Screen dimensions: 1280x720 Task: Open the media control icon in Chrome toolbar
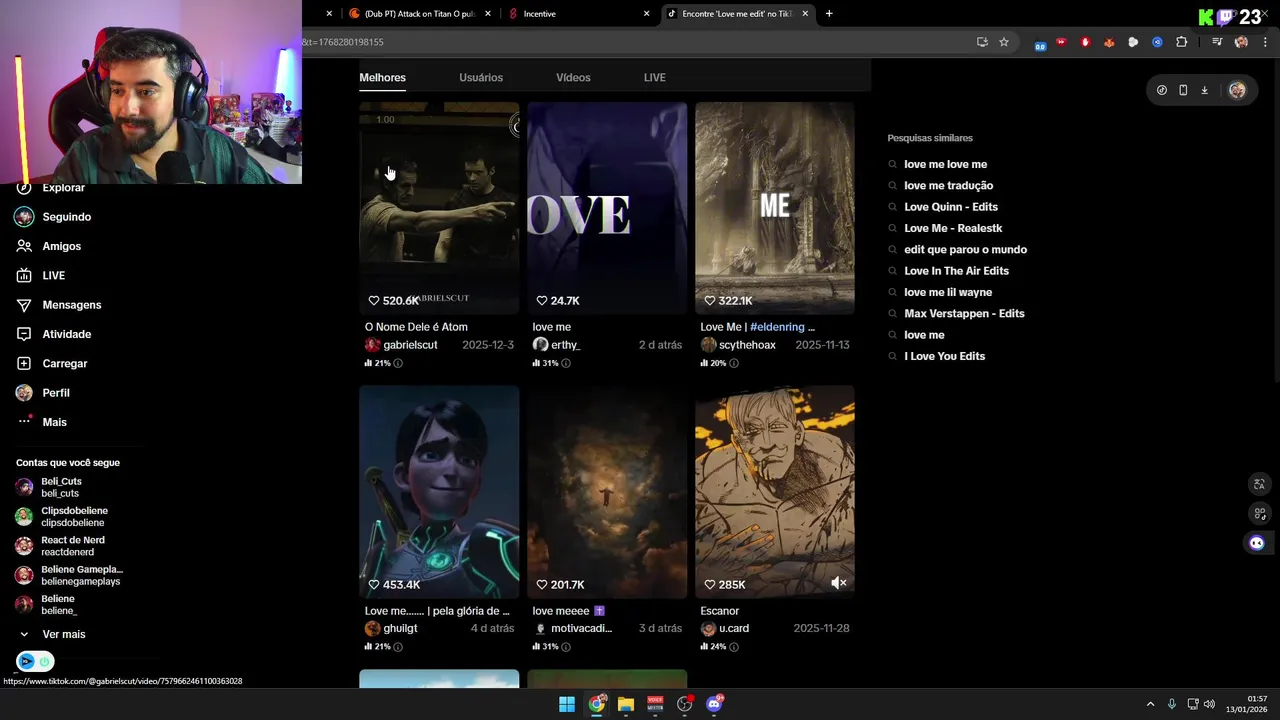click(1217, 42)
